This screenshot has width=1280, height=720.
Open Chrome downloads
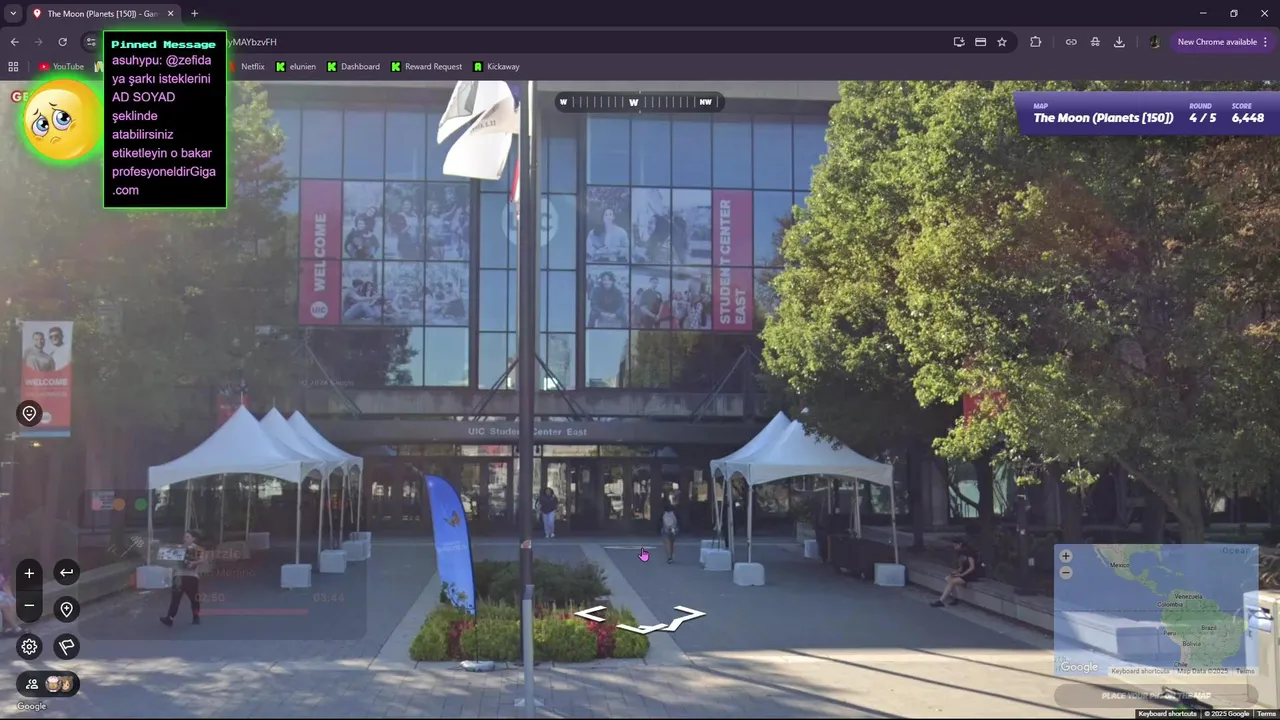[x=1119, y=42]
